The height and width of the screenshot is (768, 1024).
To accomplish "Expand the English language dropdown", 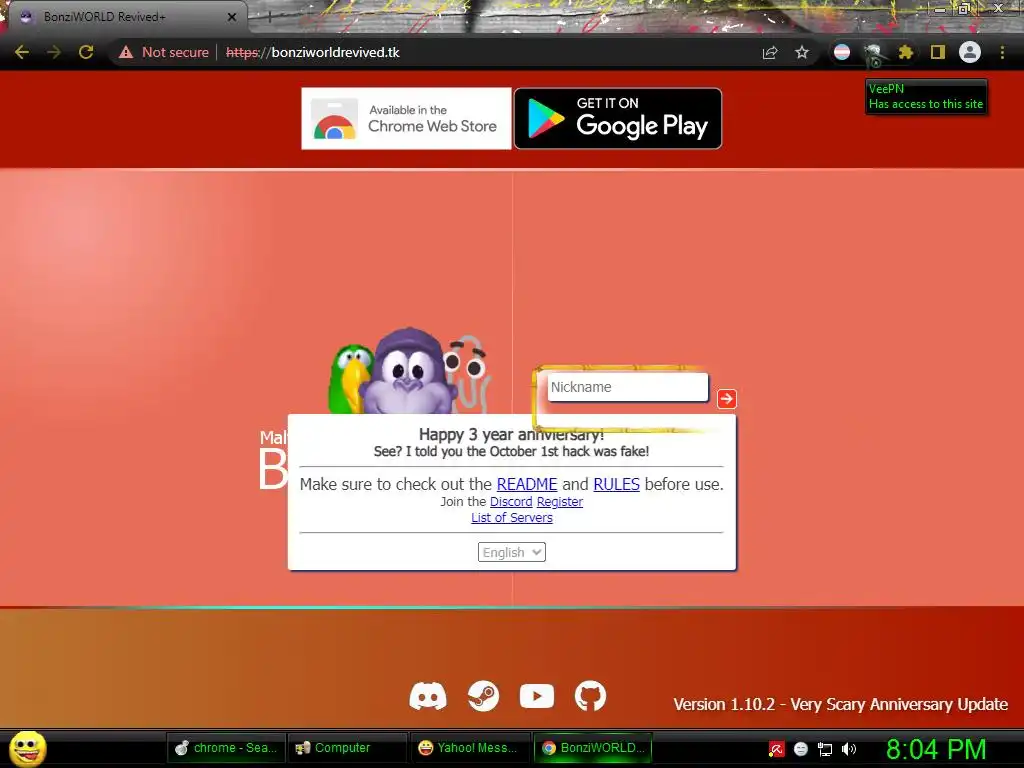I will [511, 552].
